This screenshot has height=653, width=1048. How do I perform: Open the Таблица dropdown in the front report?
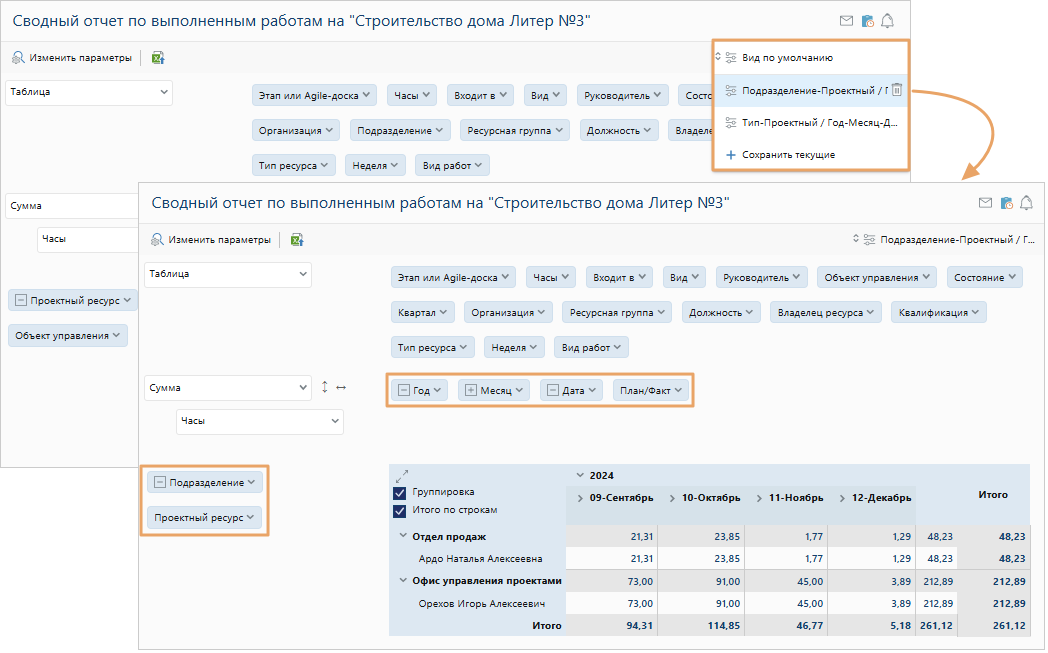[x=228, y=274]
